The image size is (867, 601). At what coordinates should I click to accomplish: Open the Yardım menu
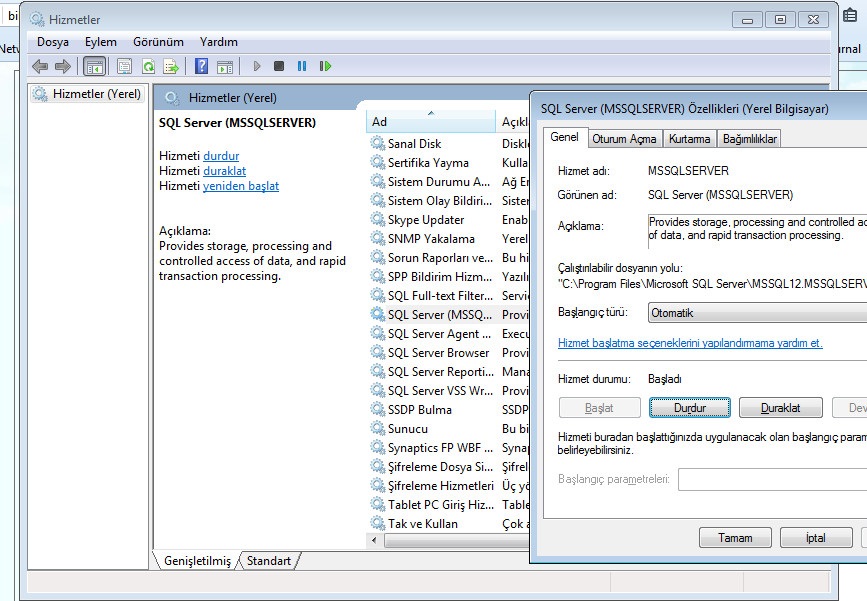pyautogui.click(x=219, y=42)
